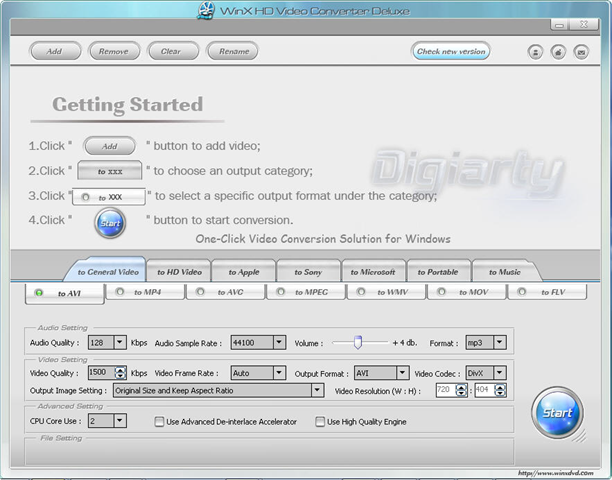Select the 'to WMV' radio option
Screen dimensions: 612x480
(x=386, y=292)
